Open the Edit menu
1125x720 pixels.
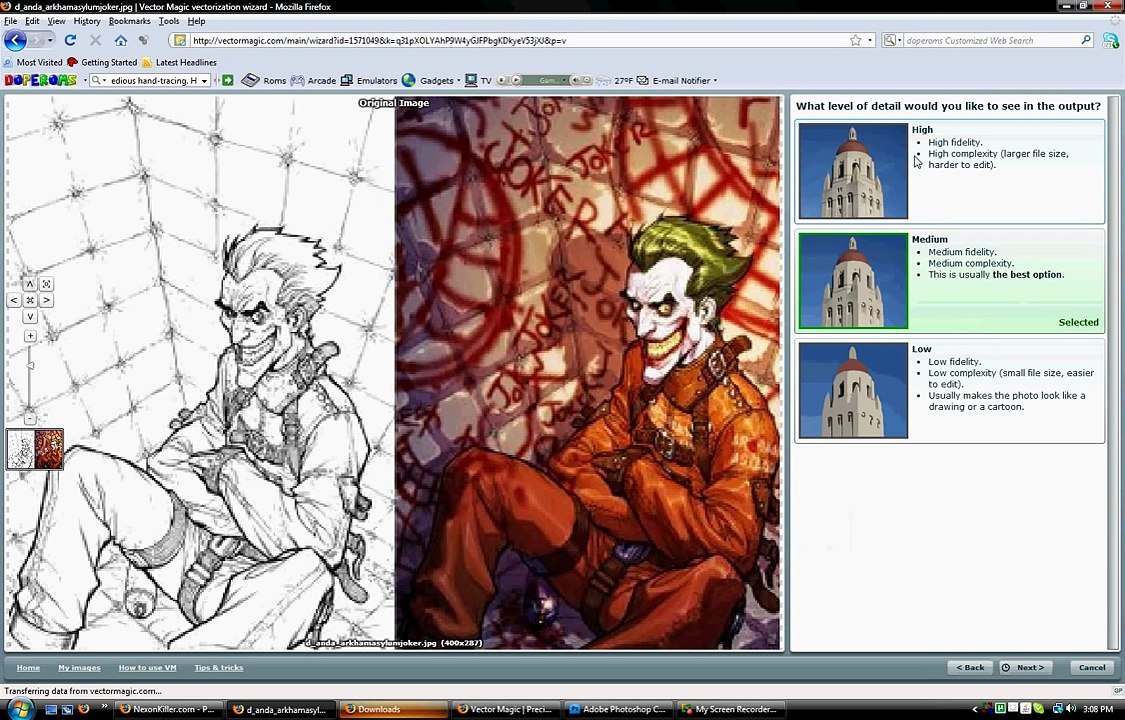point(32,21)
